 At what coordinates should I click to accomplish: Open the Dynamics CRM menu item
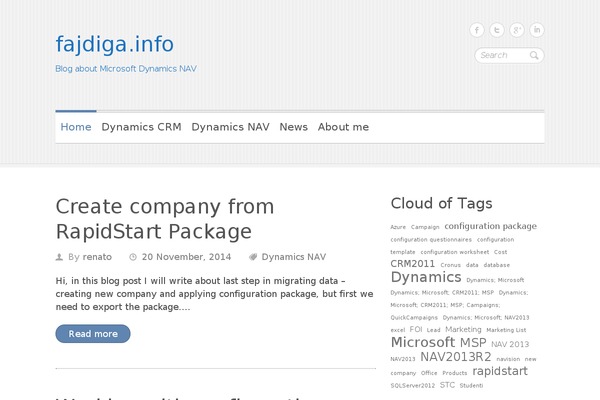click(x=141, y=127)
